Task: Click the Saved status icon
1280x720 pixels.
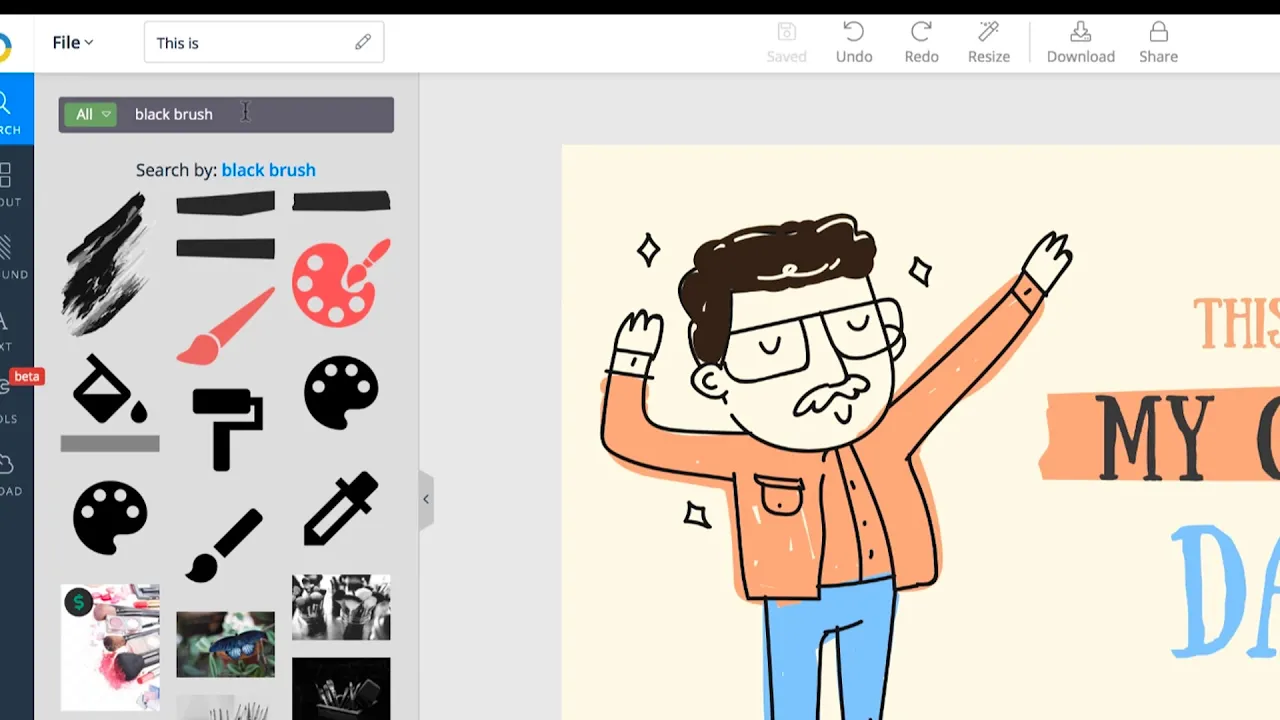Action: [786, 43]
